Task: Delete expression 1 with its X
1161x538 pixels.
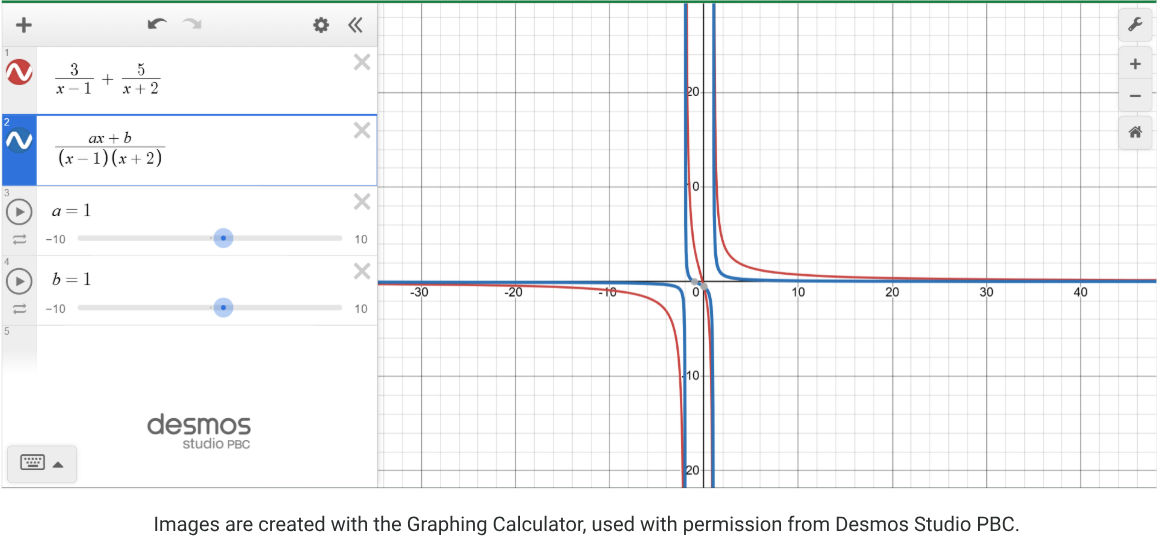Action: [x=361, y=62]
